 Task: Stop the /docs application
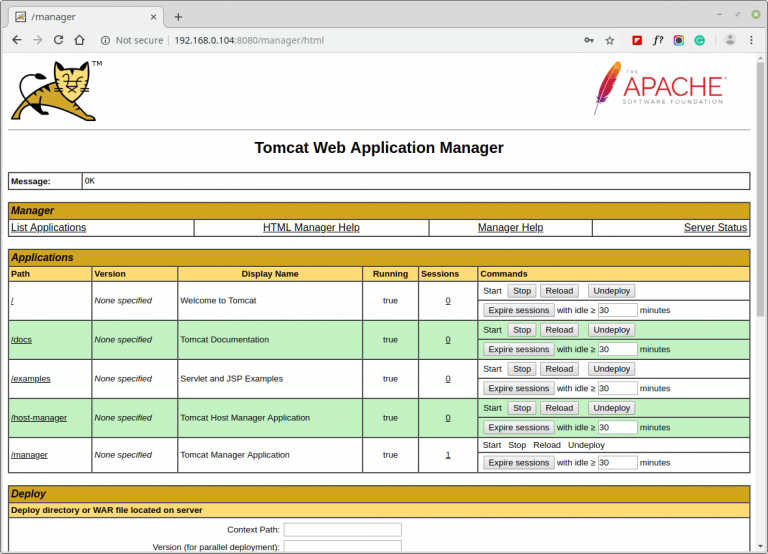(x=521, y=330)
